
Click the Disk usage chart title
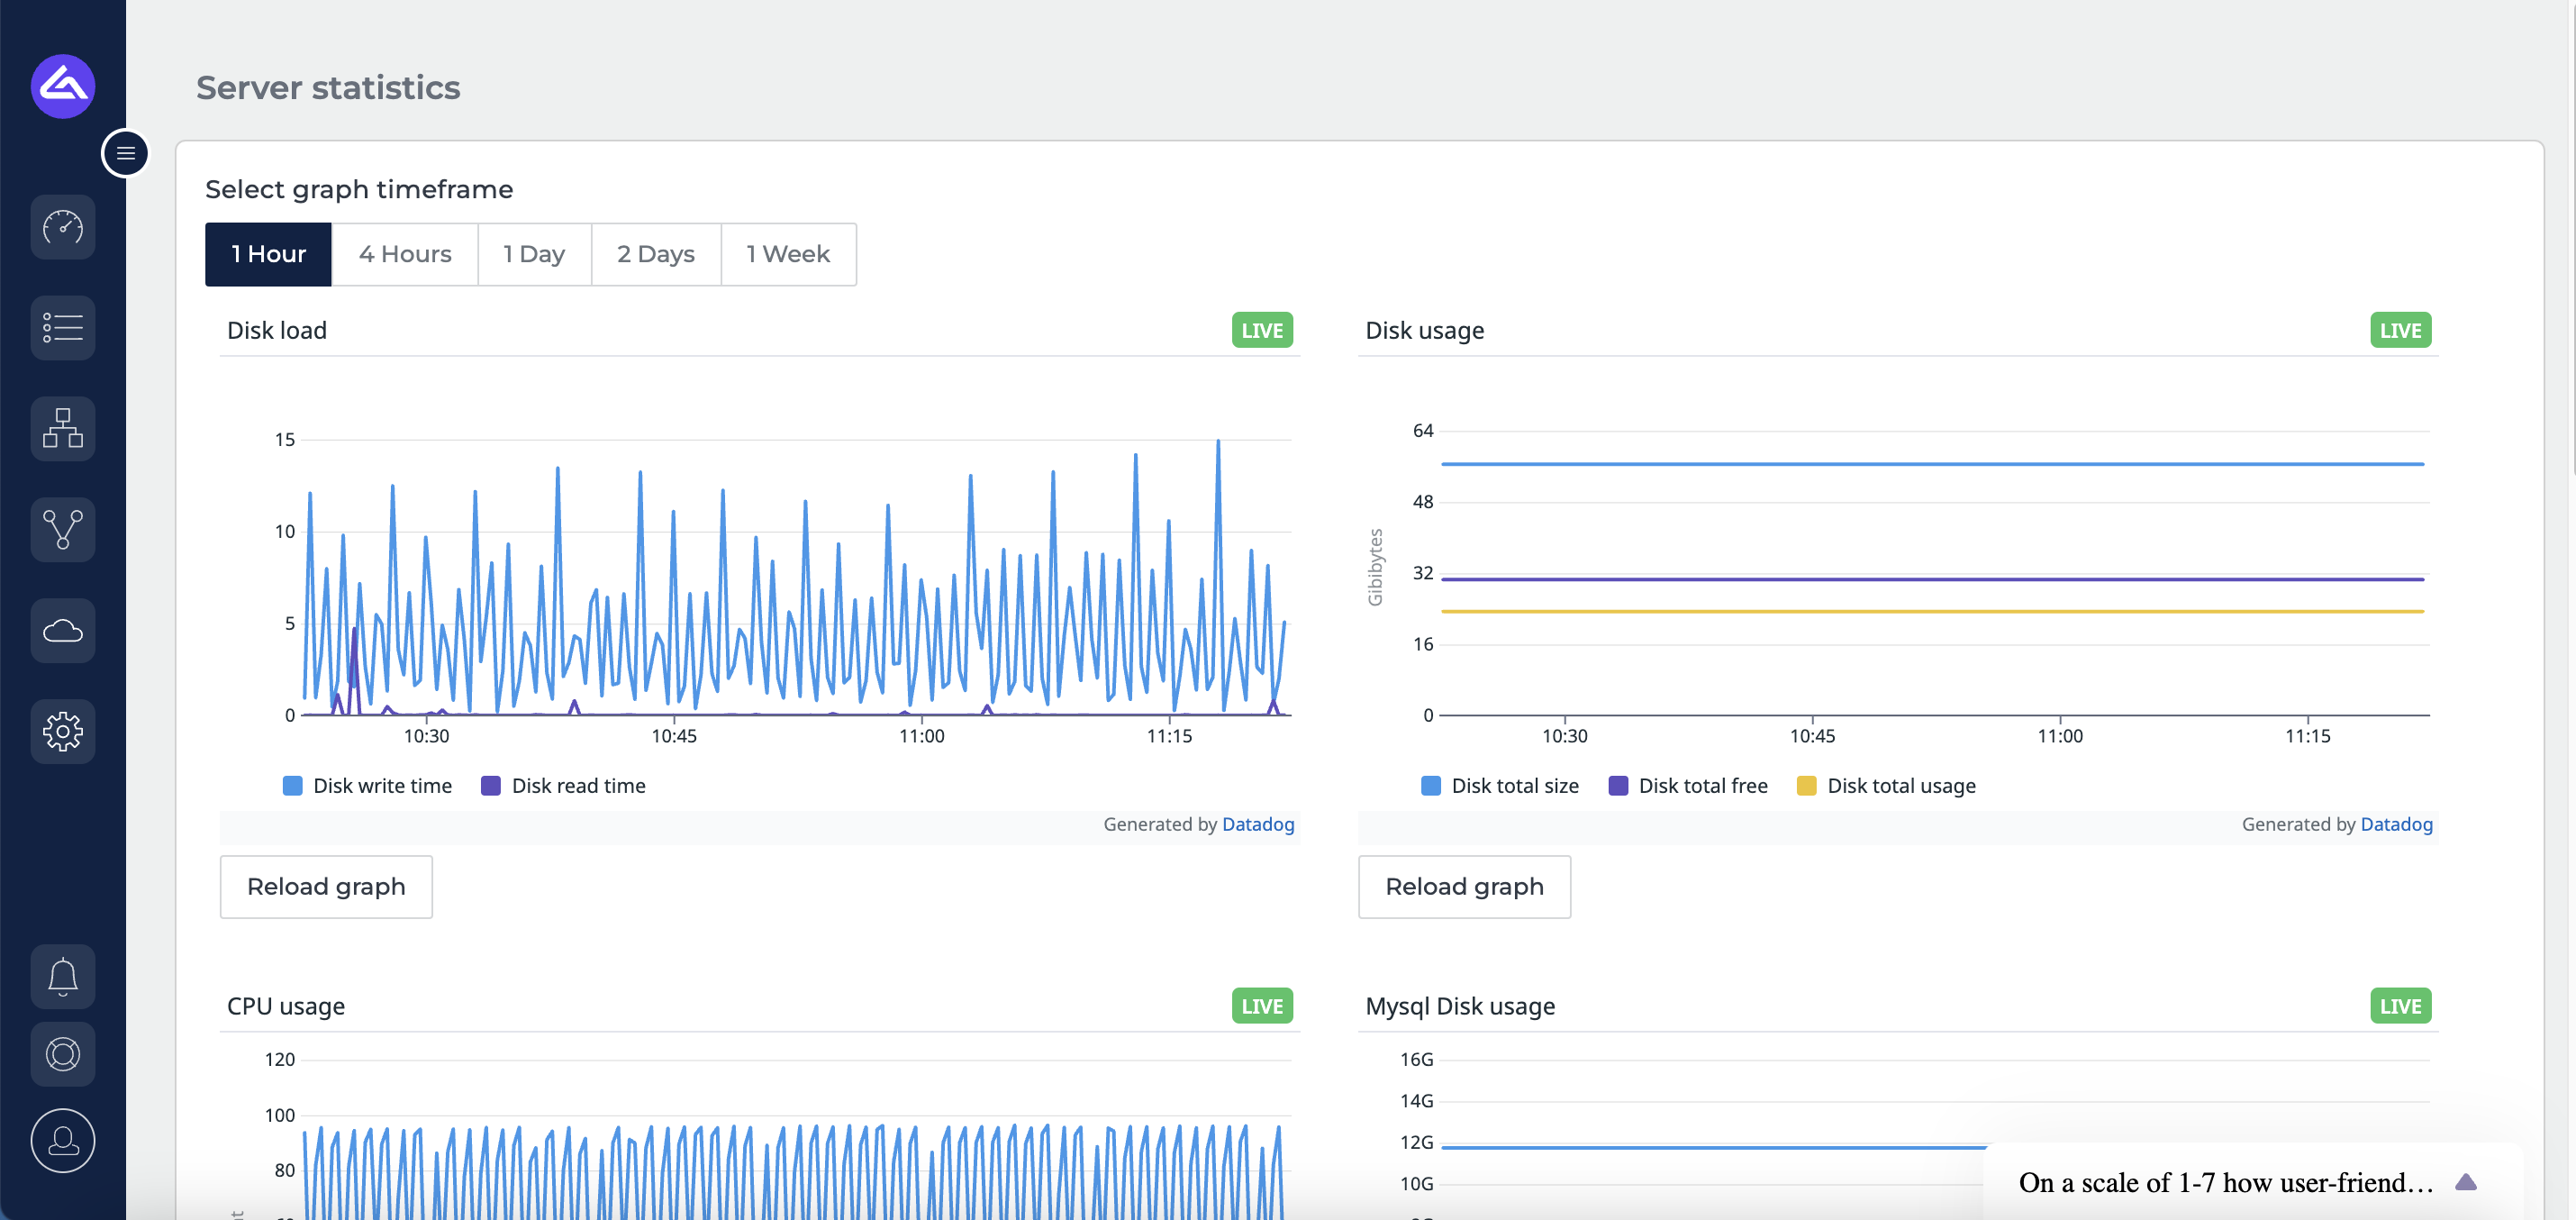(x=1424, y=331)
